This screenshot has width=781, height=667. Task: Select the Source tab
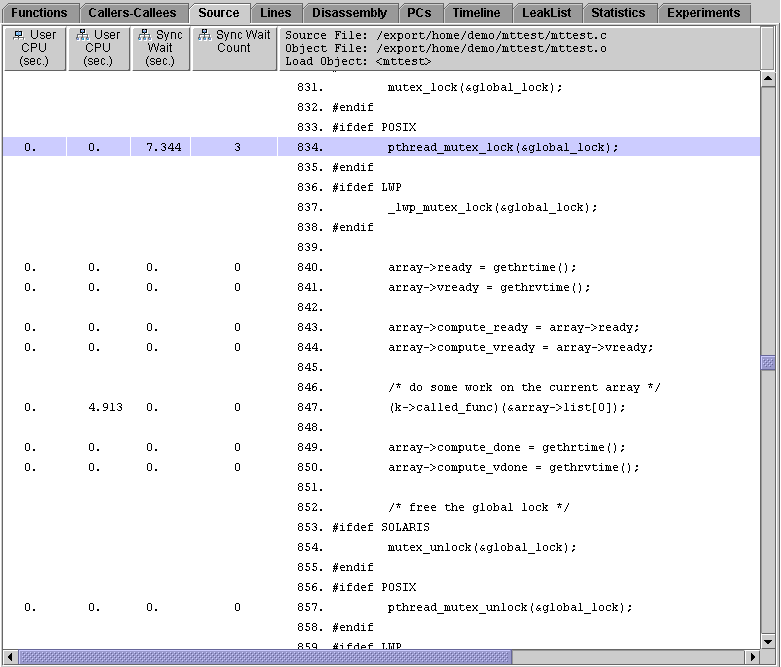tap(219, 13)
